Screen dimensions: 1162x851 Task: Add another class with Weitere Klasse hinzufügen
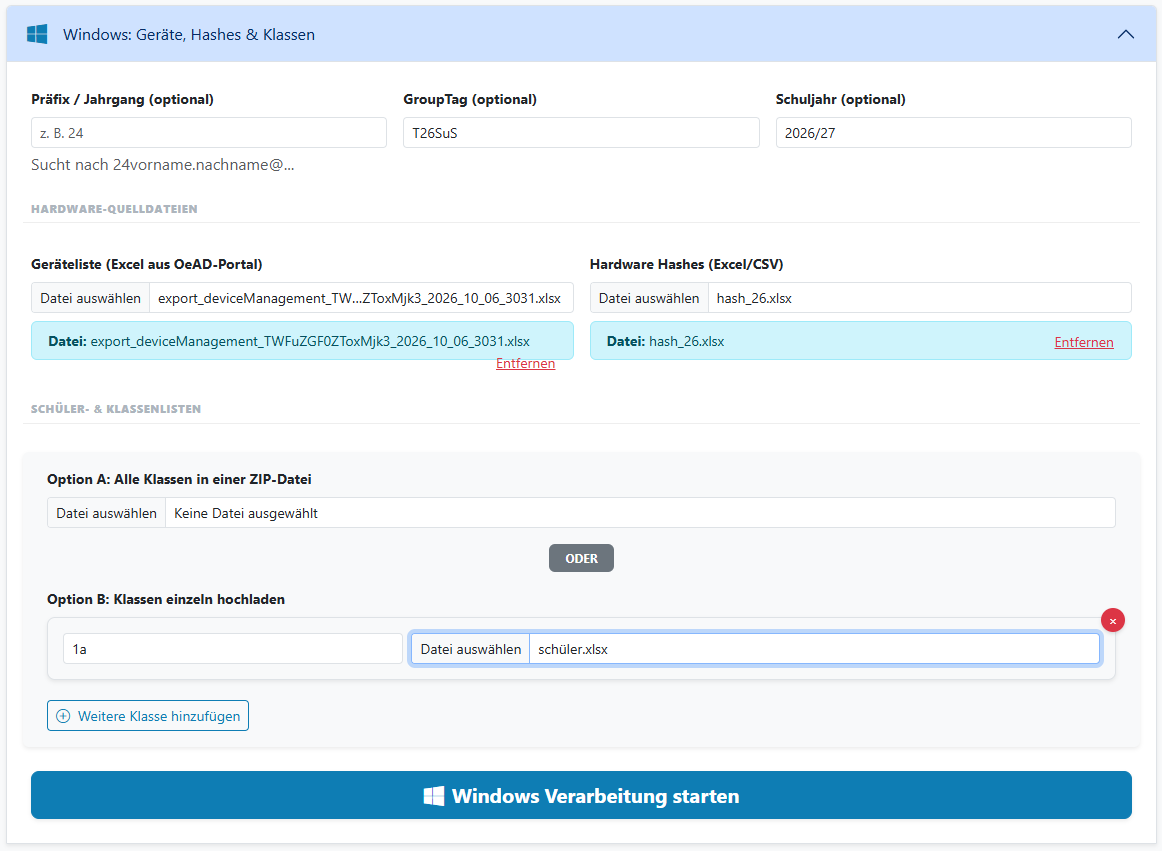tap(147, 715)
